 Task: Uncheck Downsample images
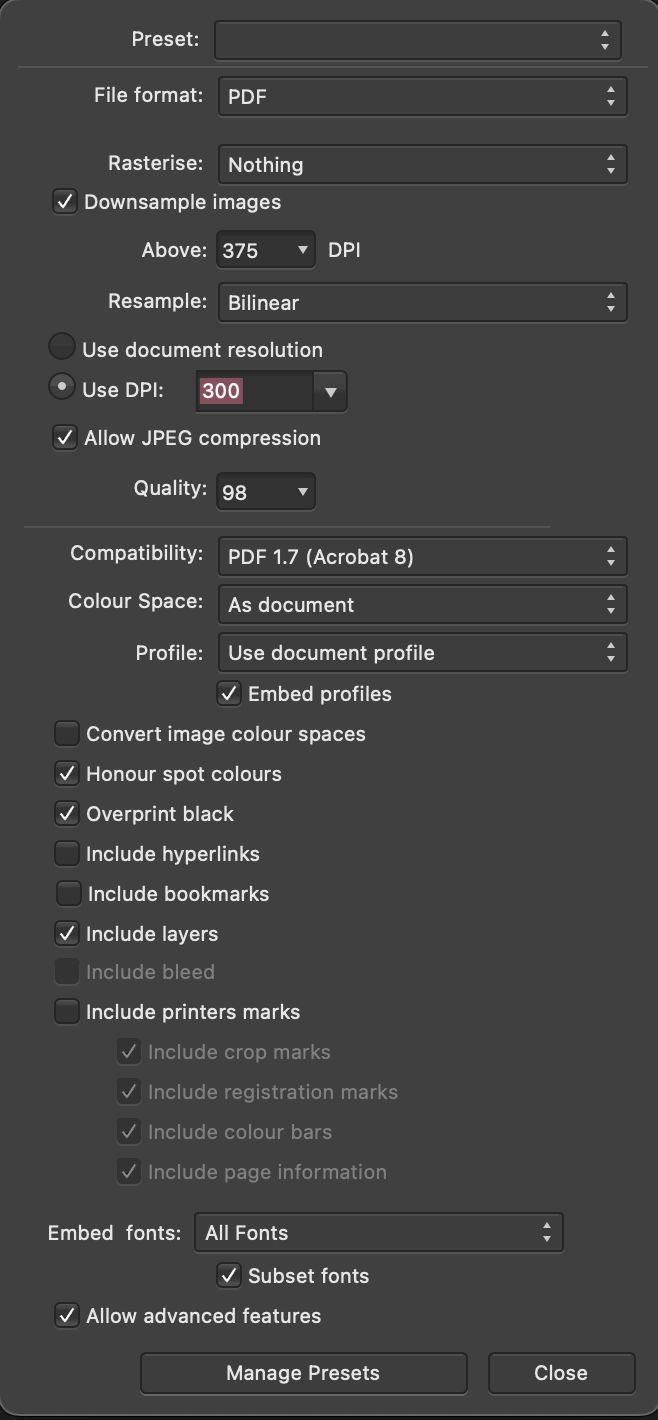pyautogui.click(x=64, y=201)
